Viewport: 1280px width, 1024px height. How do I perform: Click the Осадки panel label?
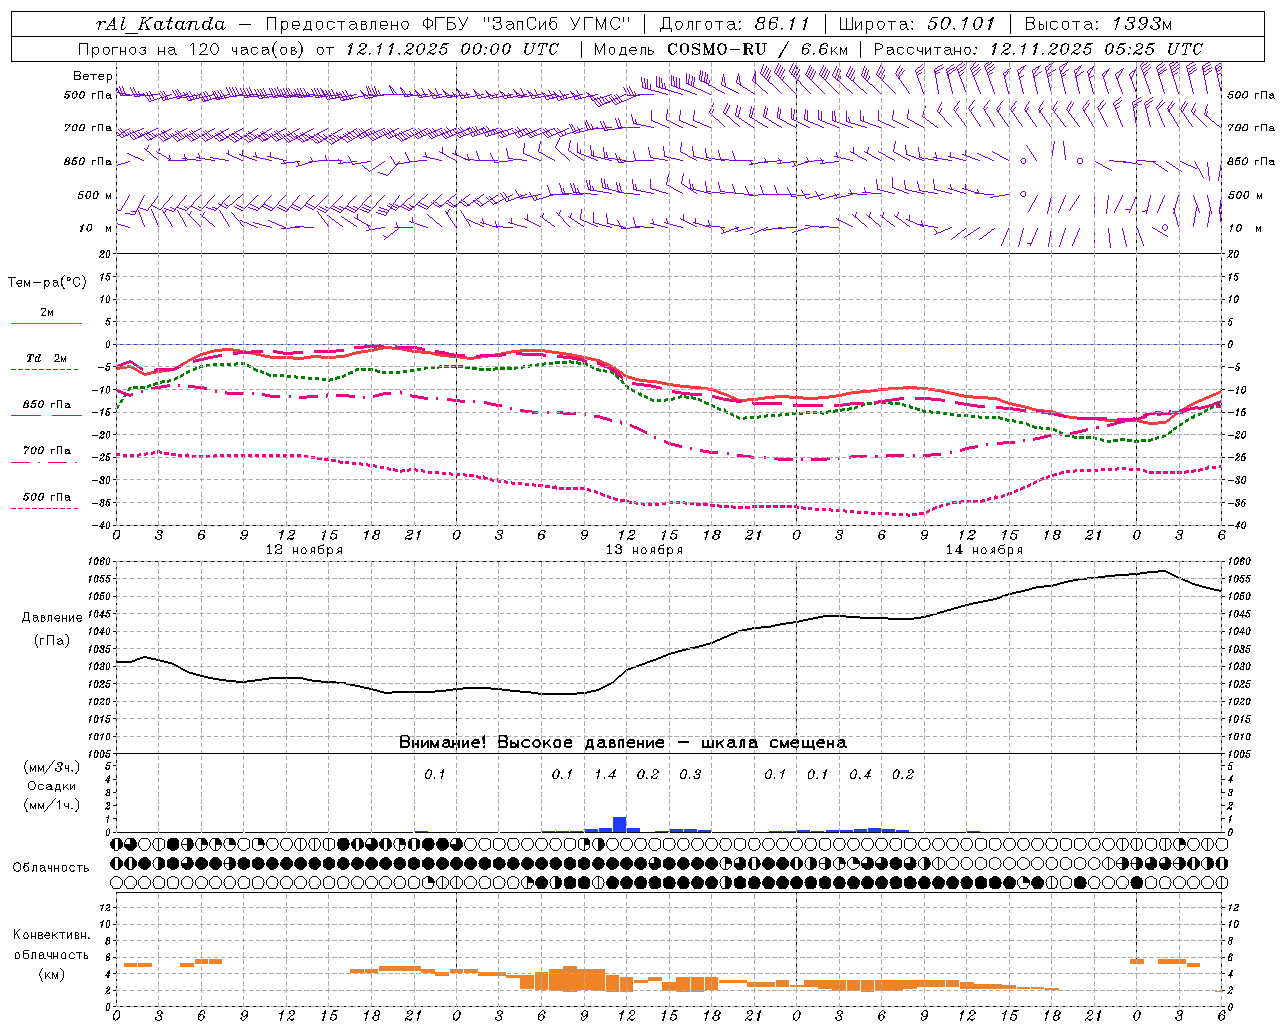[x=52, y=786]
